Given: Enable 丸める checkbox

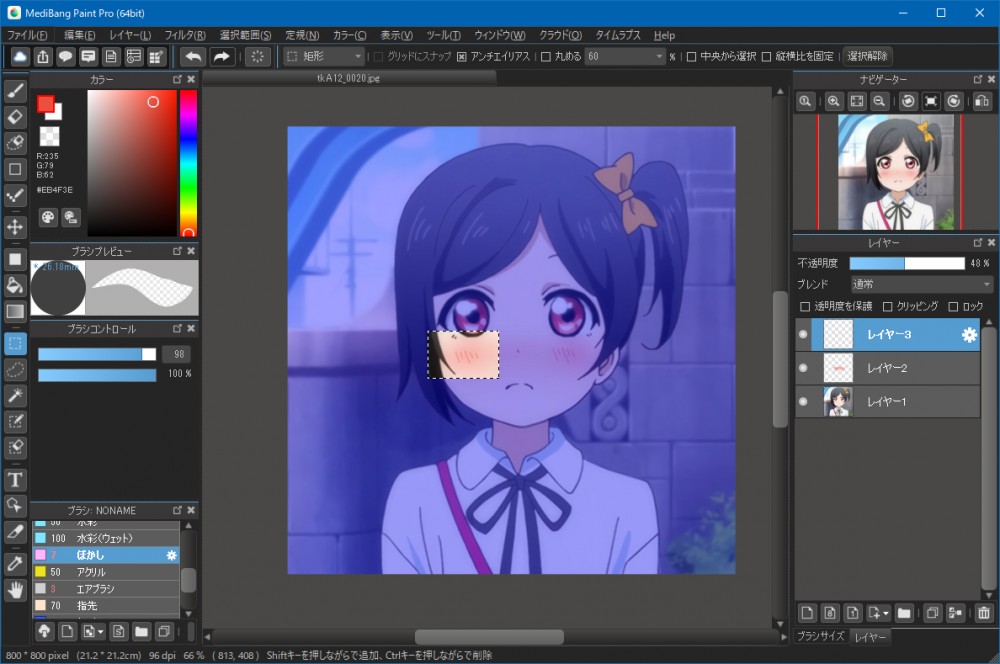Looking at the screenshot, I should coord(546,57).
